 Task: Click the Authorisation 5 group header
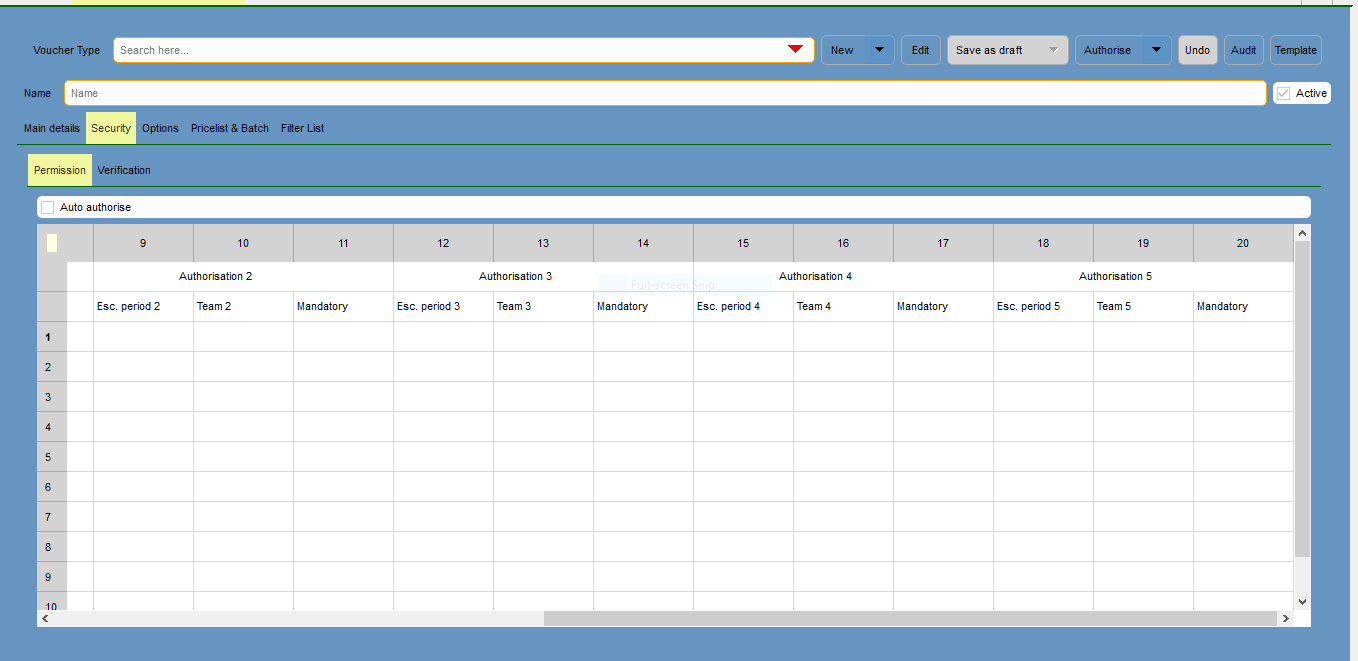click(1143, 276)
